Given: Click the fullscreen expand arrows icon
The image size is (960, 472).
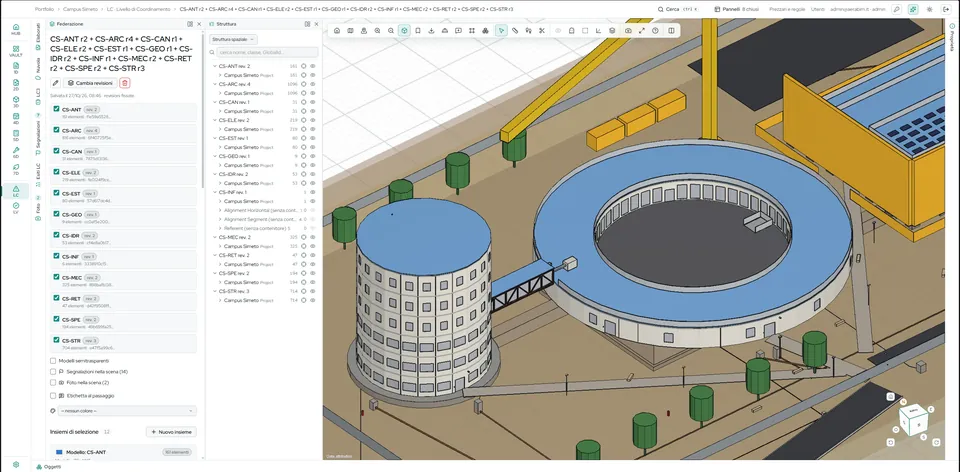Looking at the screenshot, I should click(642, 31).
